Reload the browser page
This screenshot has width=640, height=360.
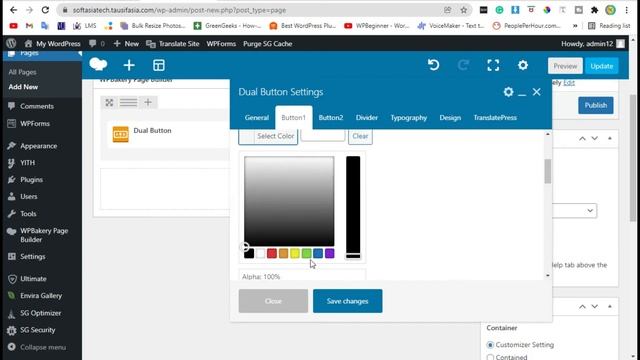point(45,10)
